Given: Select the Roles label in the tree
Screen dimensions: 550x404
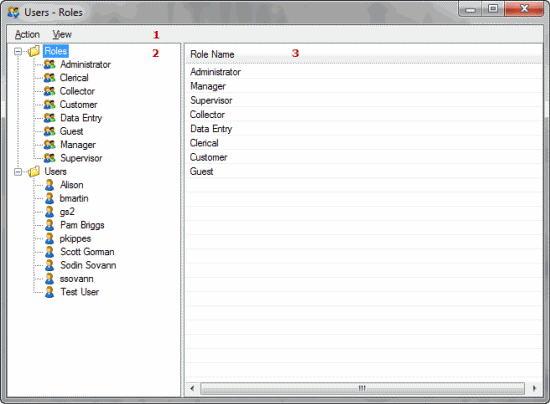Looking at the screenshot, I should (55, 51).
